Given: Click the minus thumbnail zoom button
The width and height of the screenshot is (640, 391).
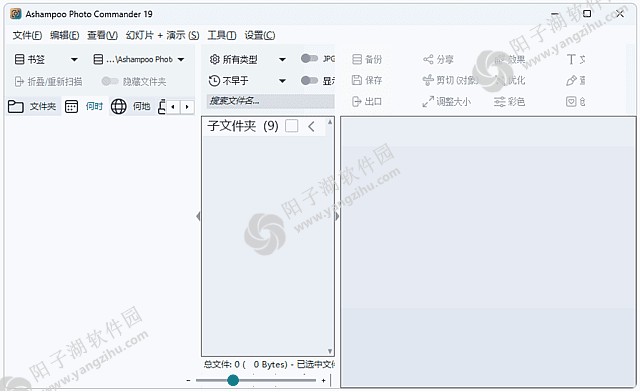Looking at the screenshot, I should 188,380.
